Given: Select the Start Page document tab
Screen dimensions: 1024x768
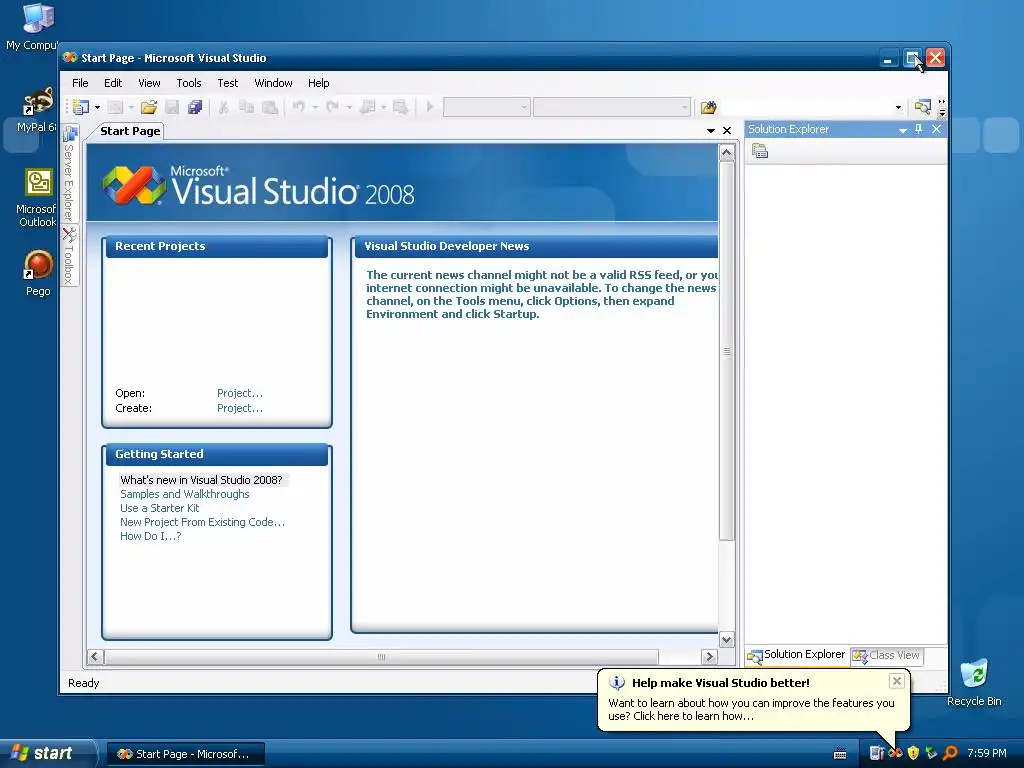Looking at the screenshot, I should point(130,131).
